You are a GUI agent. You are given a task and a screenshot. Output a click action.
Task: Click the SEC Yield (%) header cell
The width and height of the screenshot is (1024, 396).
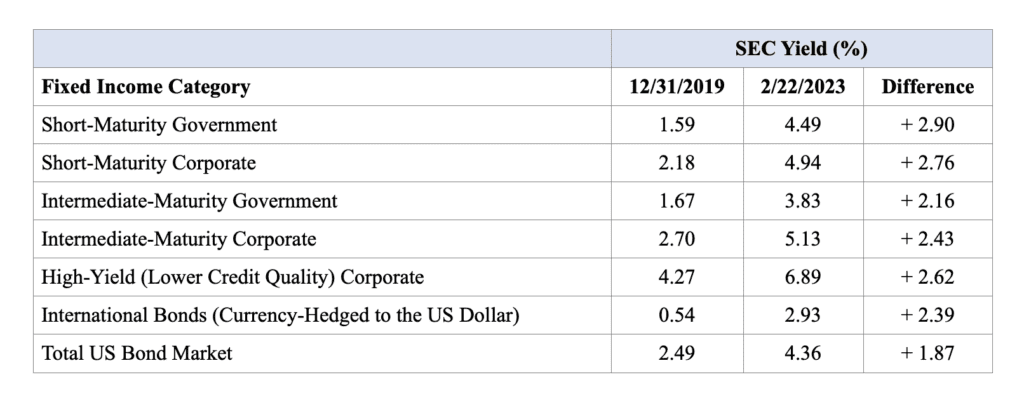pos(801,49)
